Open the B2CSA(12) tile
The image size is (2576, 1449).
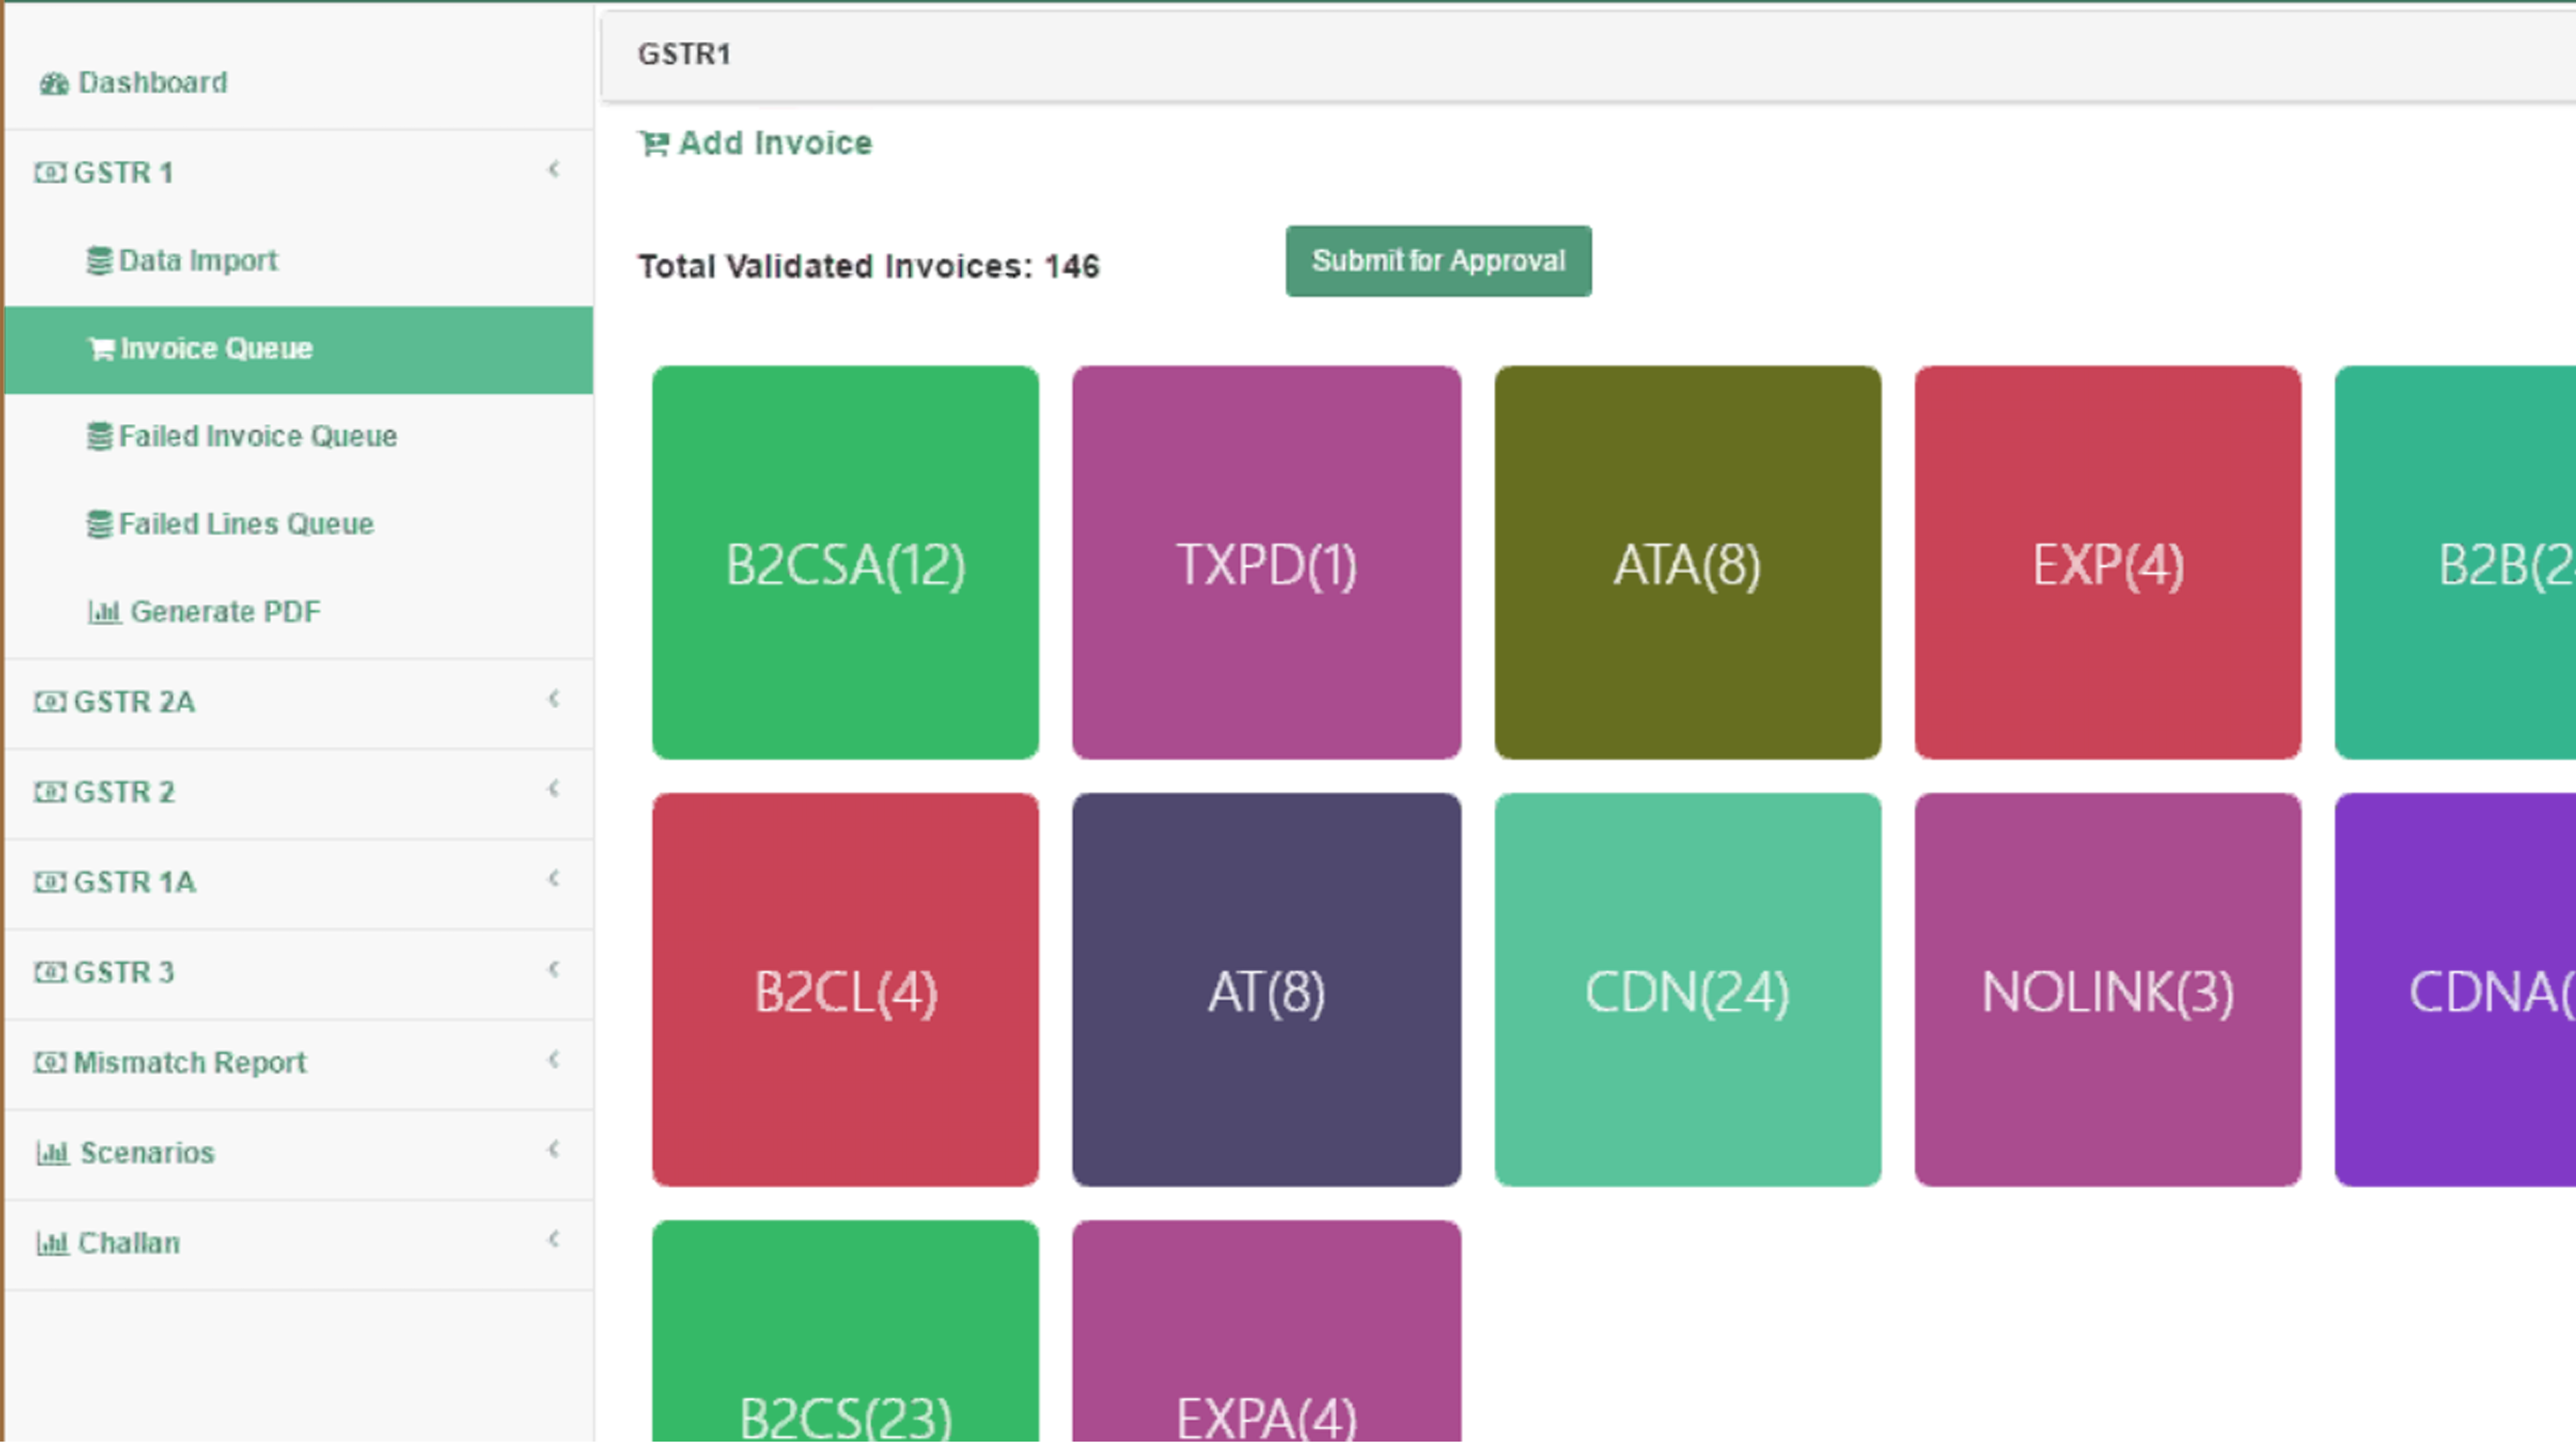[845, 563]
